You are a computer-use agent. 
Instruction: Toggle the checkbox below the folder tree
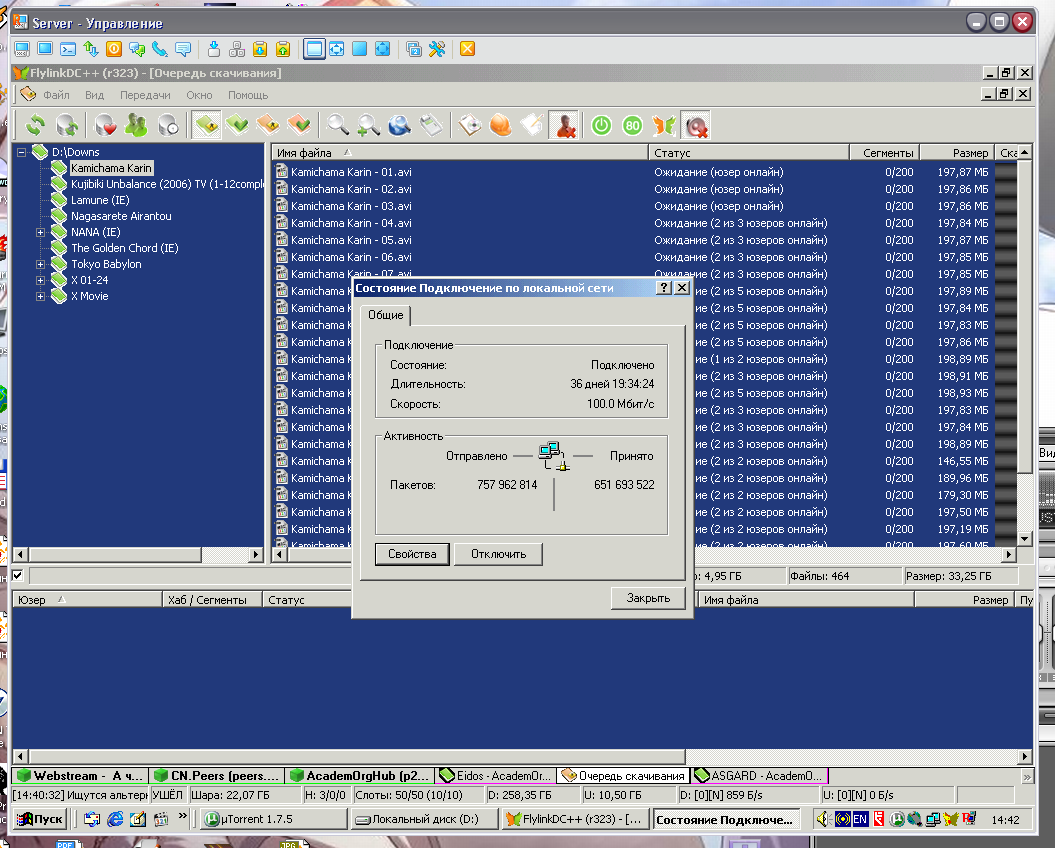(18, 575)
